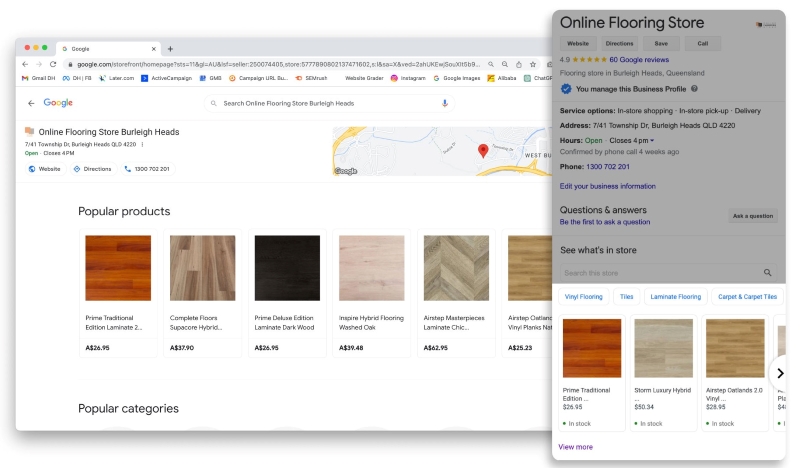The height and width of the screenshot is (468, 800).
Task: Click the browser address bar URL
Action: [x=278, y=64]
